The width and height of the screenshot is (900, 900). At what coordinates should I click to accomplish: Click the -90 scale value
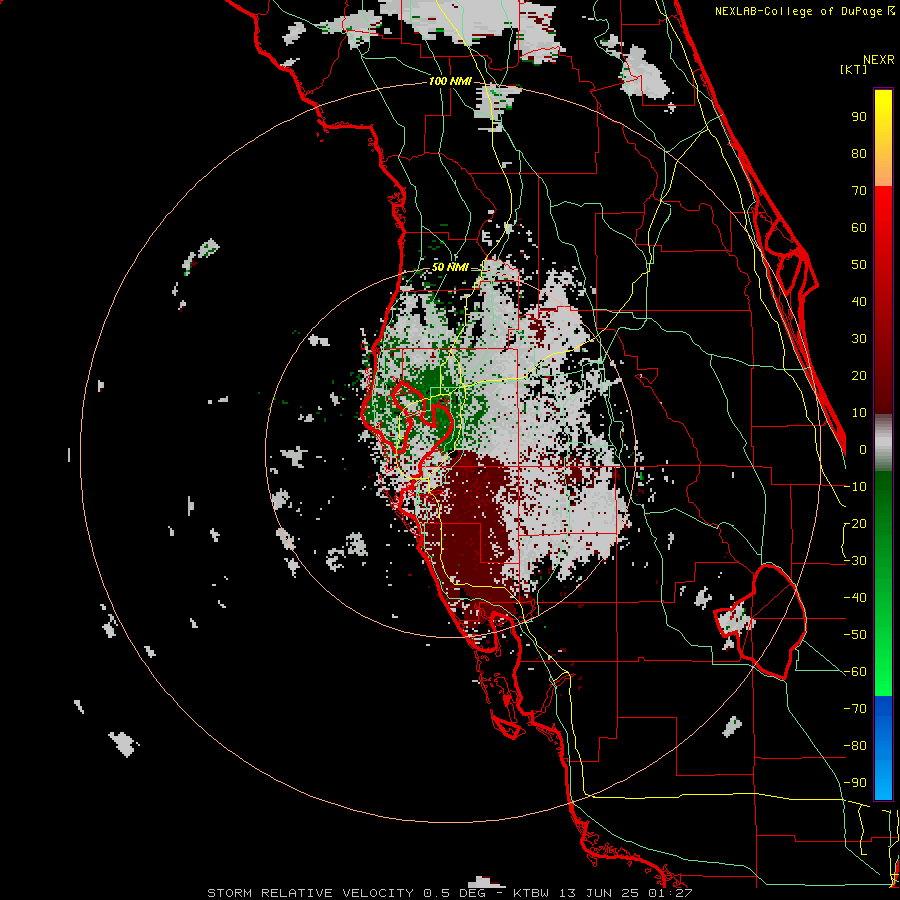pos(855,783)
